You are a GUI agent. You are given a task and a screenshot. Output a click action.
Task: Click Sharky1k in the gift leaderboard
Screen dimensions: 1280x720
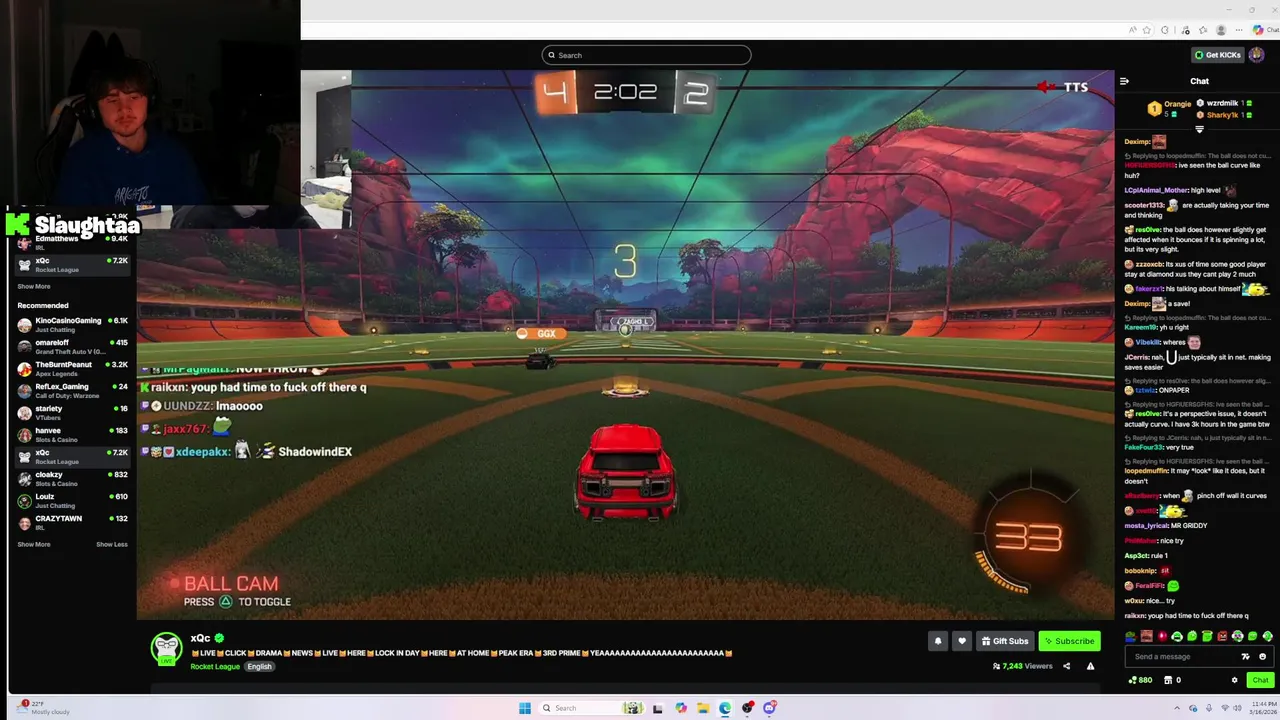(1222, 115)
